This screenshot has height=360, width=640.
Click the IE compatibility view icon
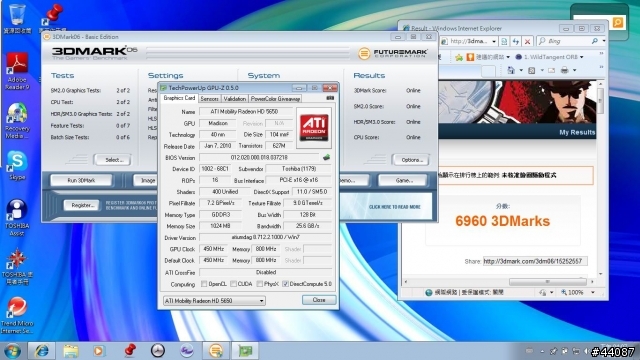pyautogui.click(x=504, y=41)
